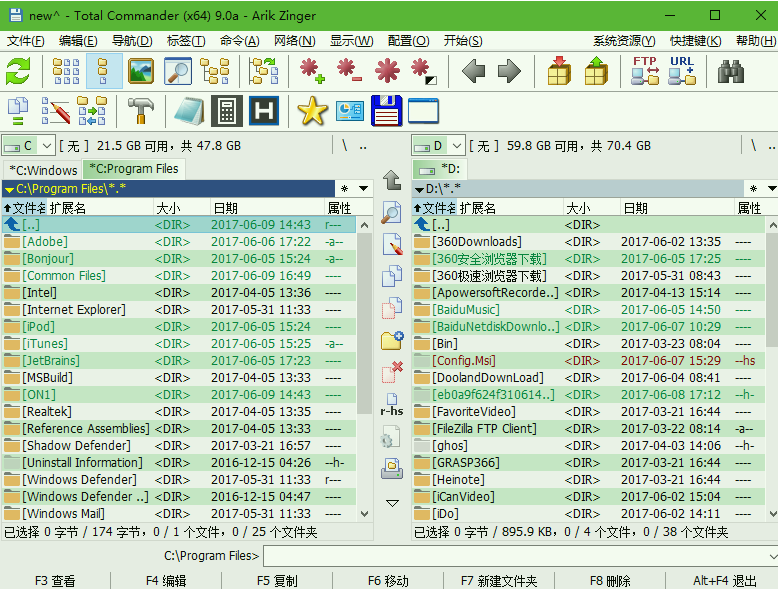This screenshot has width=778, height=589.
Task: Click the pack files box icon
Action: tap(559, 71)
